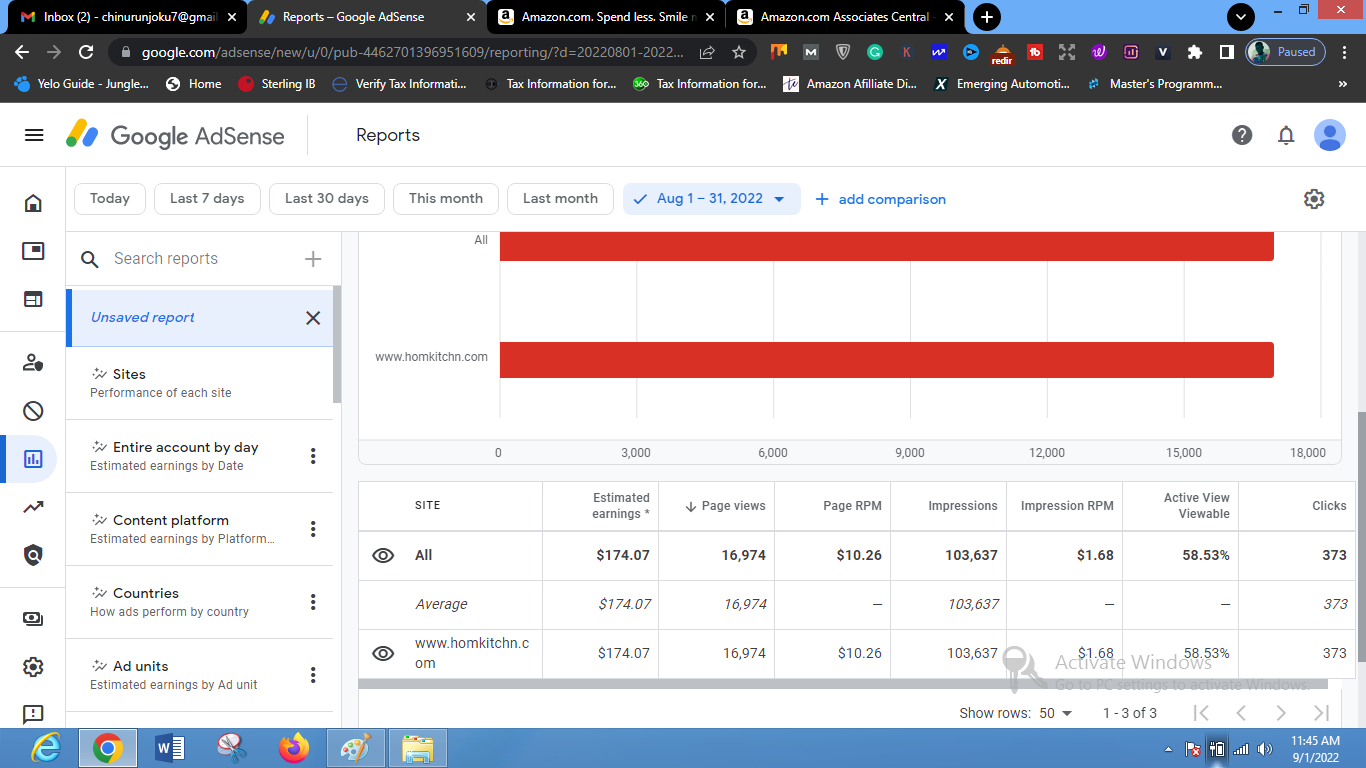Click the All red chart bar

(887, 246)
